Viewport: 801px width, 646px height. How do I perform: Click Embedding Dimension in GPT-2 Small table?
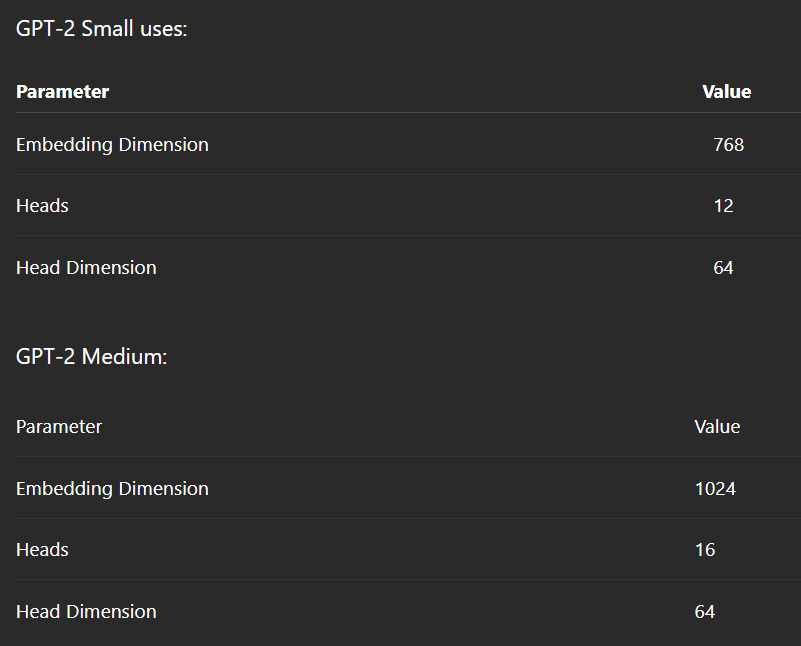pos(112,145)
